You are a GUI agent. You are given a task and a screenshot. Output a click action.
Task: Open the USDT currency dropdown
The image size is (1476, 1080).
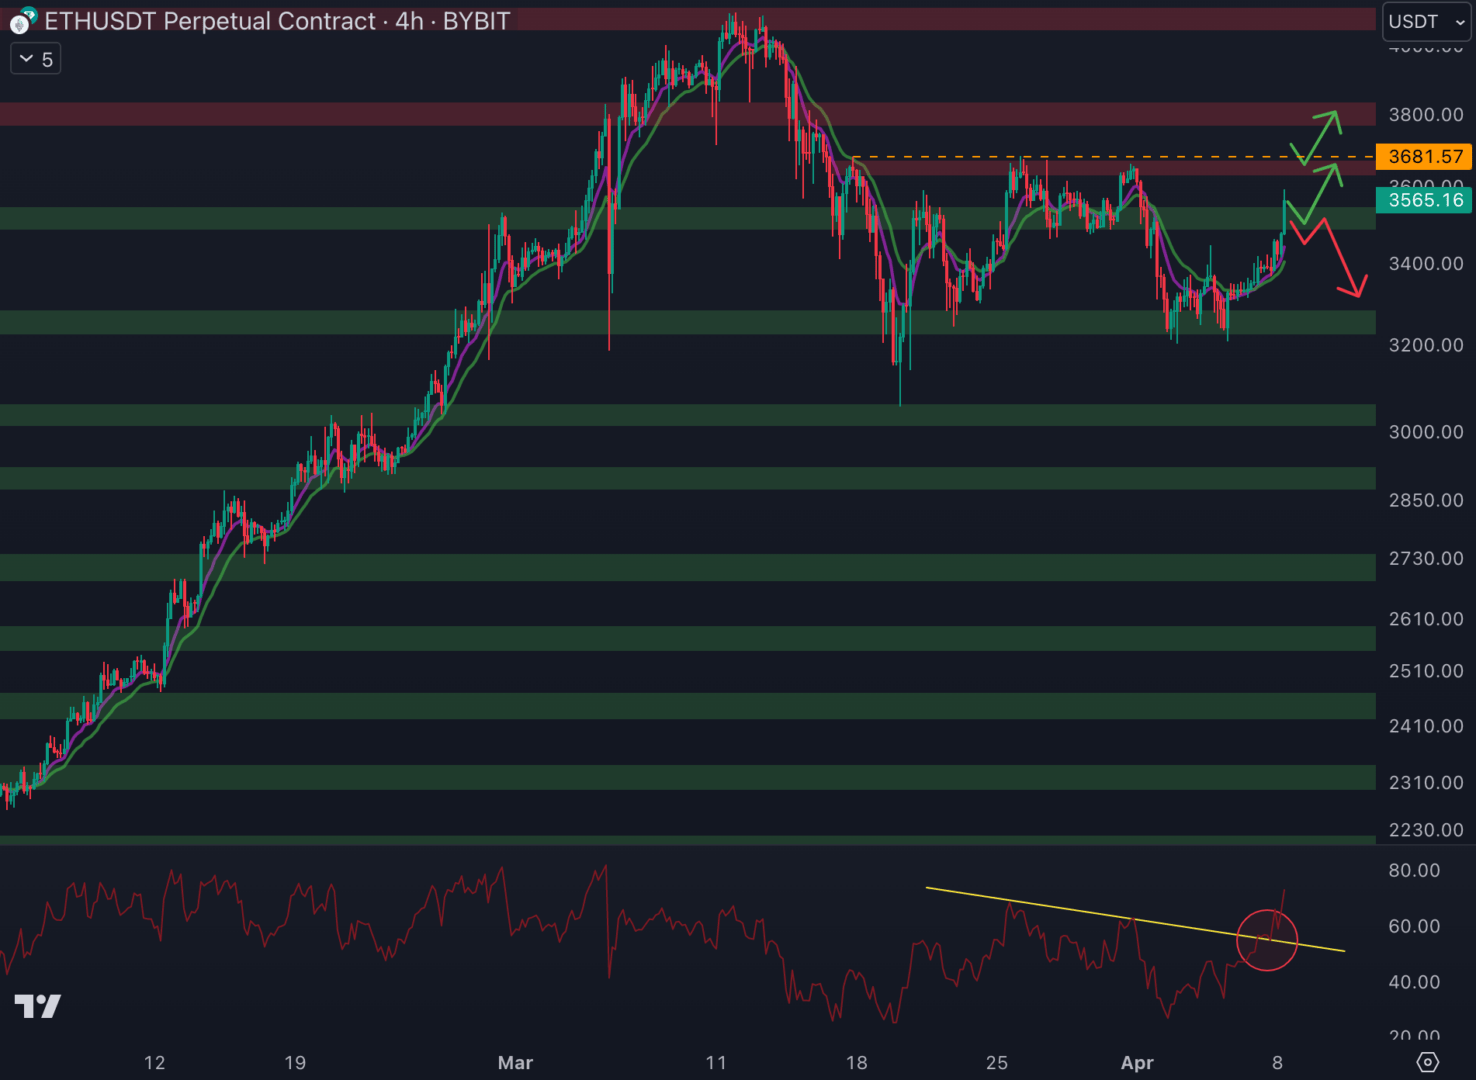point(1426,21)
